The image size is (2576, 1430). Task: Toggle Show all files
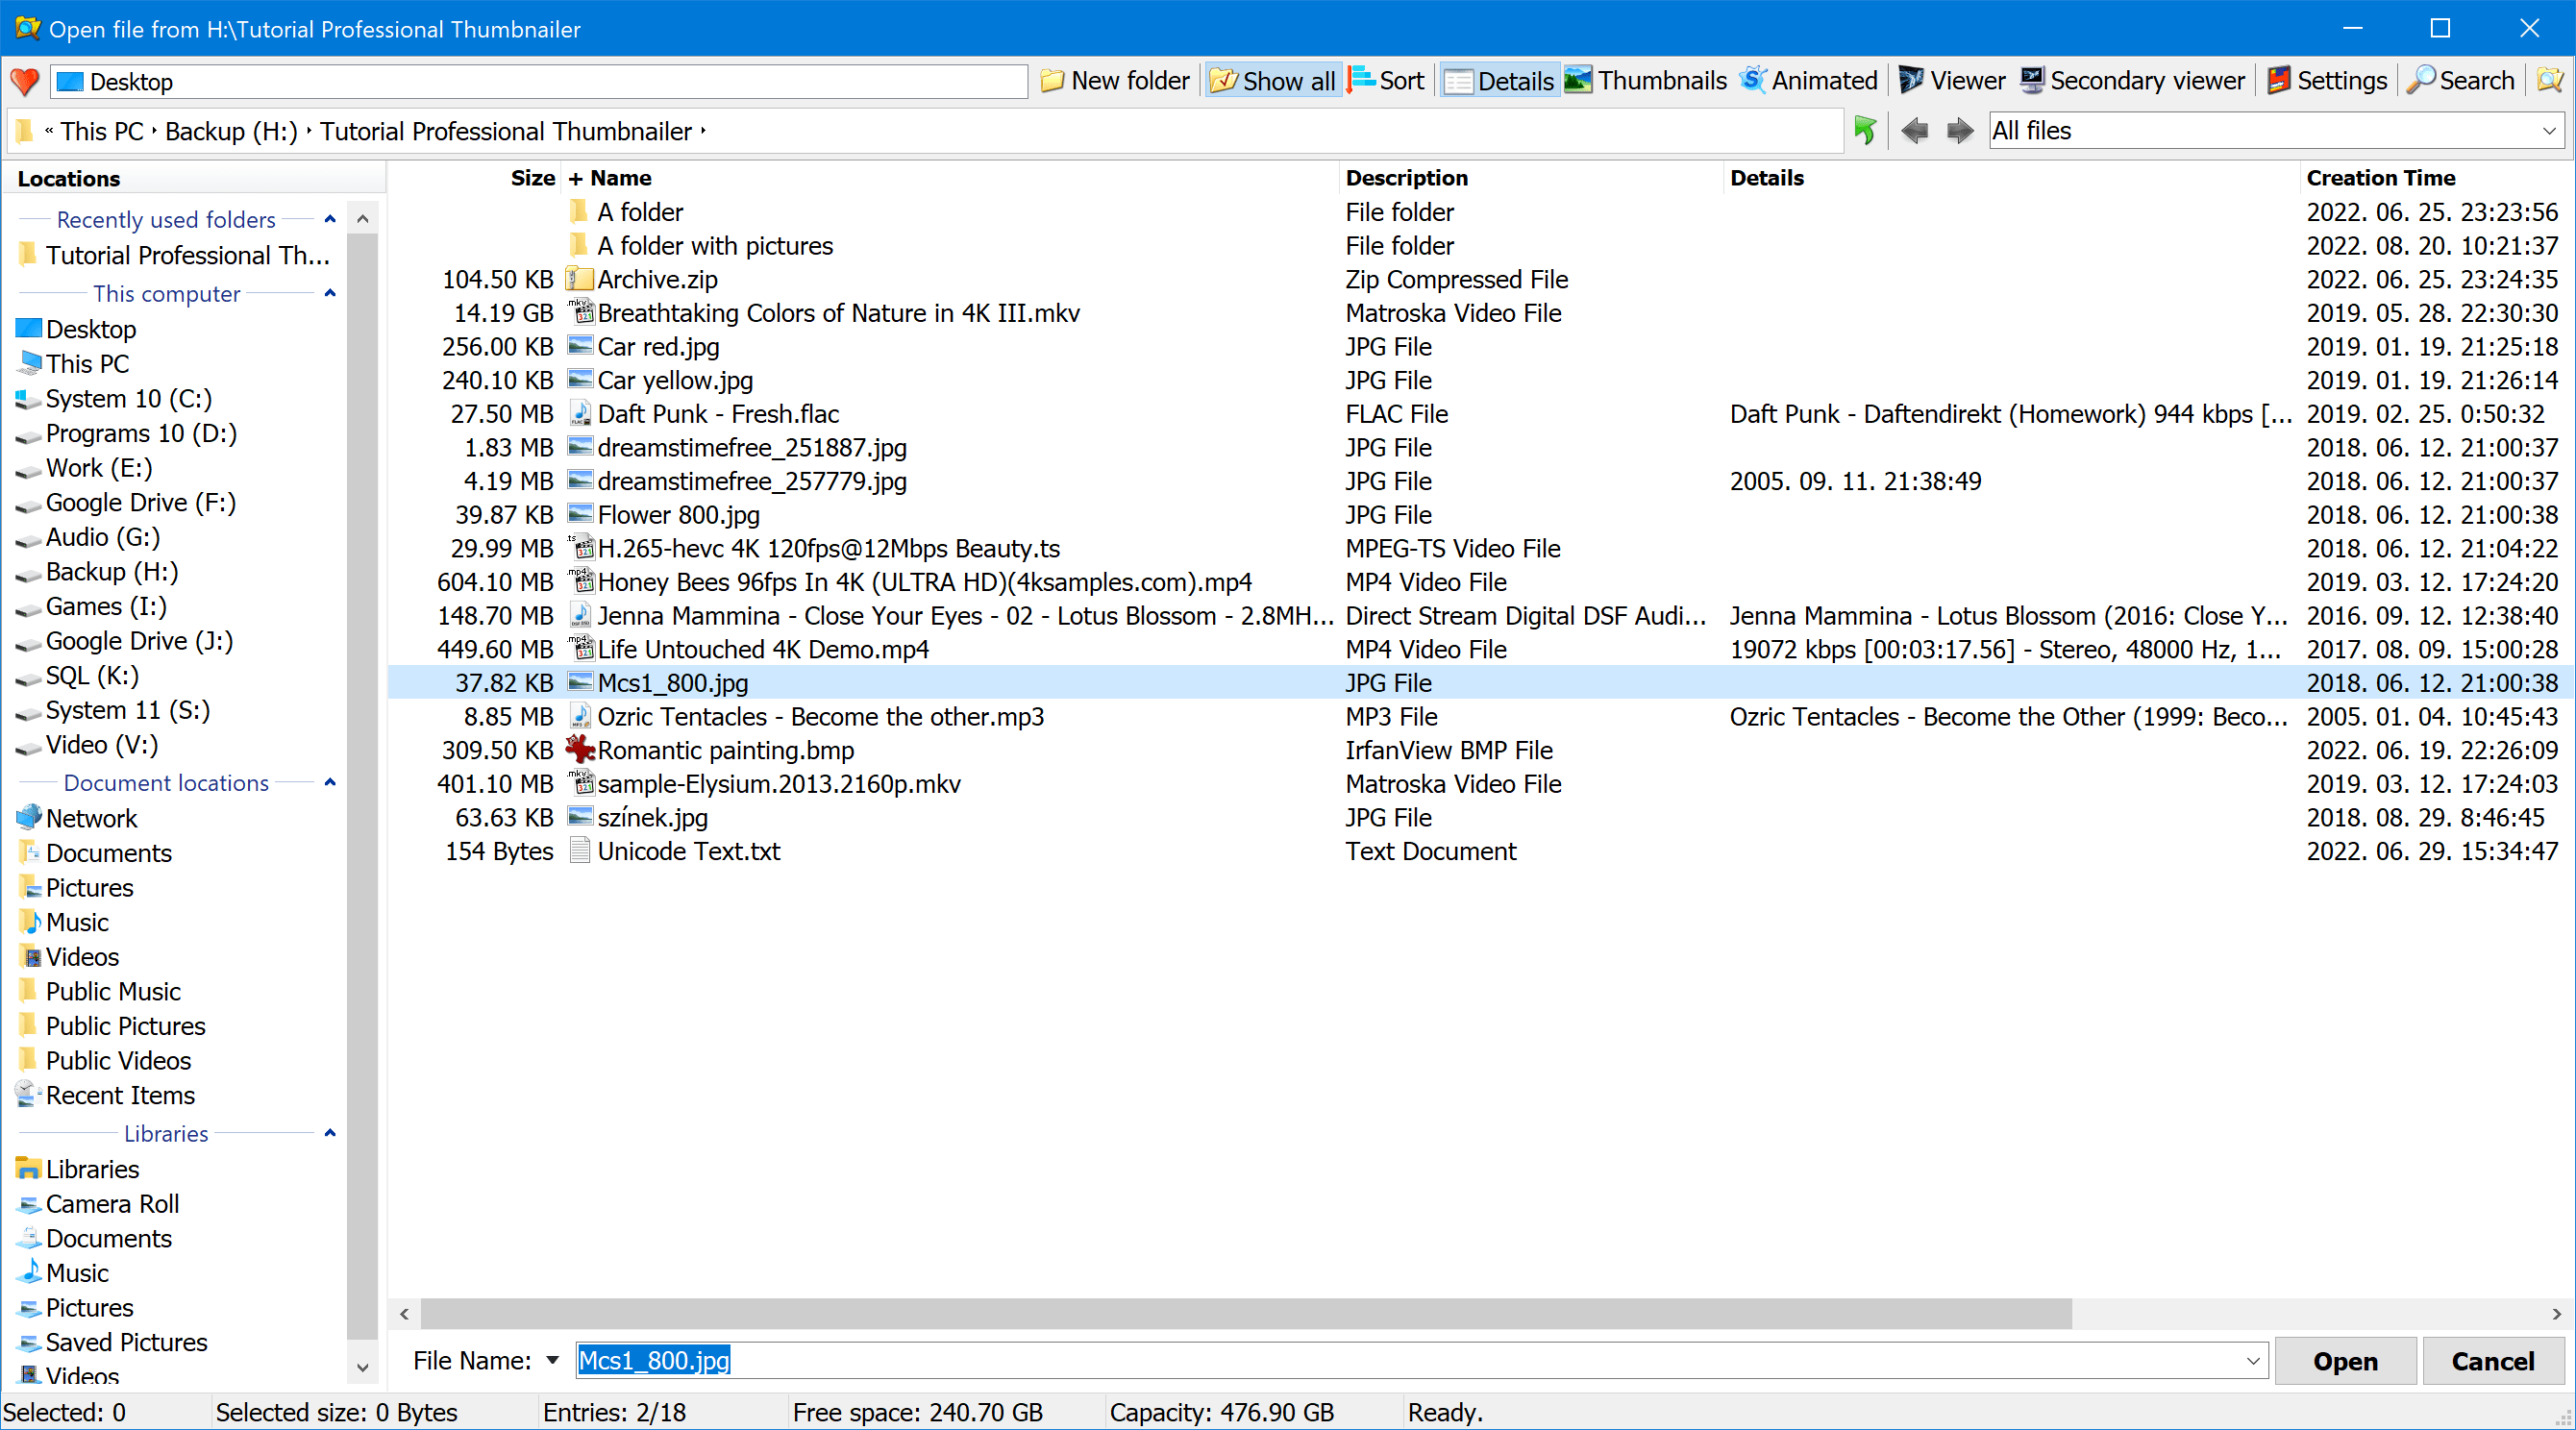tap(1272, 81)
